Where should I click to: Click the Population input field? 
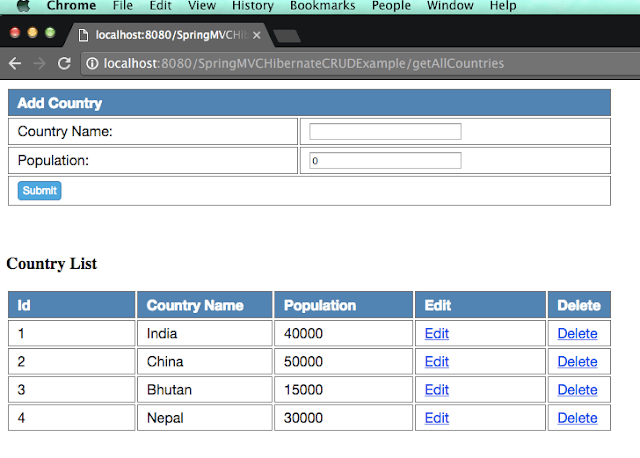point(385,161)
